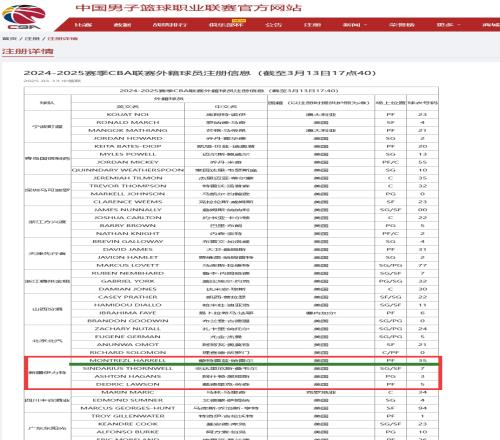Select the DAMIAN JONES name cell
The width and height of the screenshot is (500, 440).
point(128,289)
